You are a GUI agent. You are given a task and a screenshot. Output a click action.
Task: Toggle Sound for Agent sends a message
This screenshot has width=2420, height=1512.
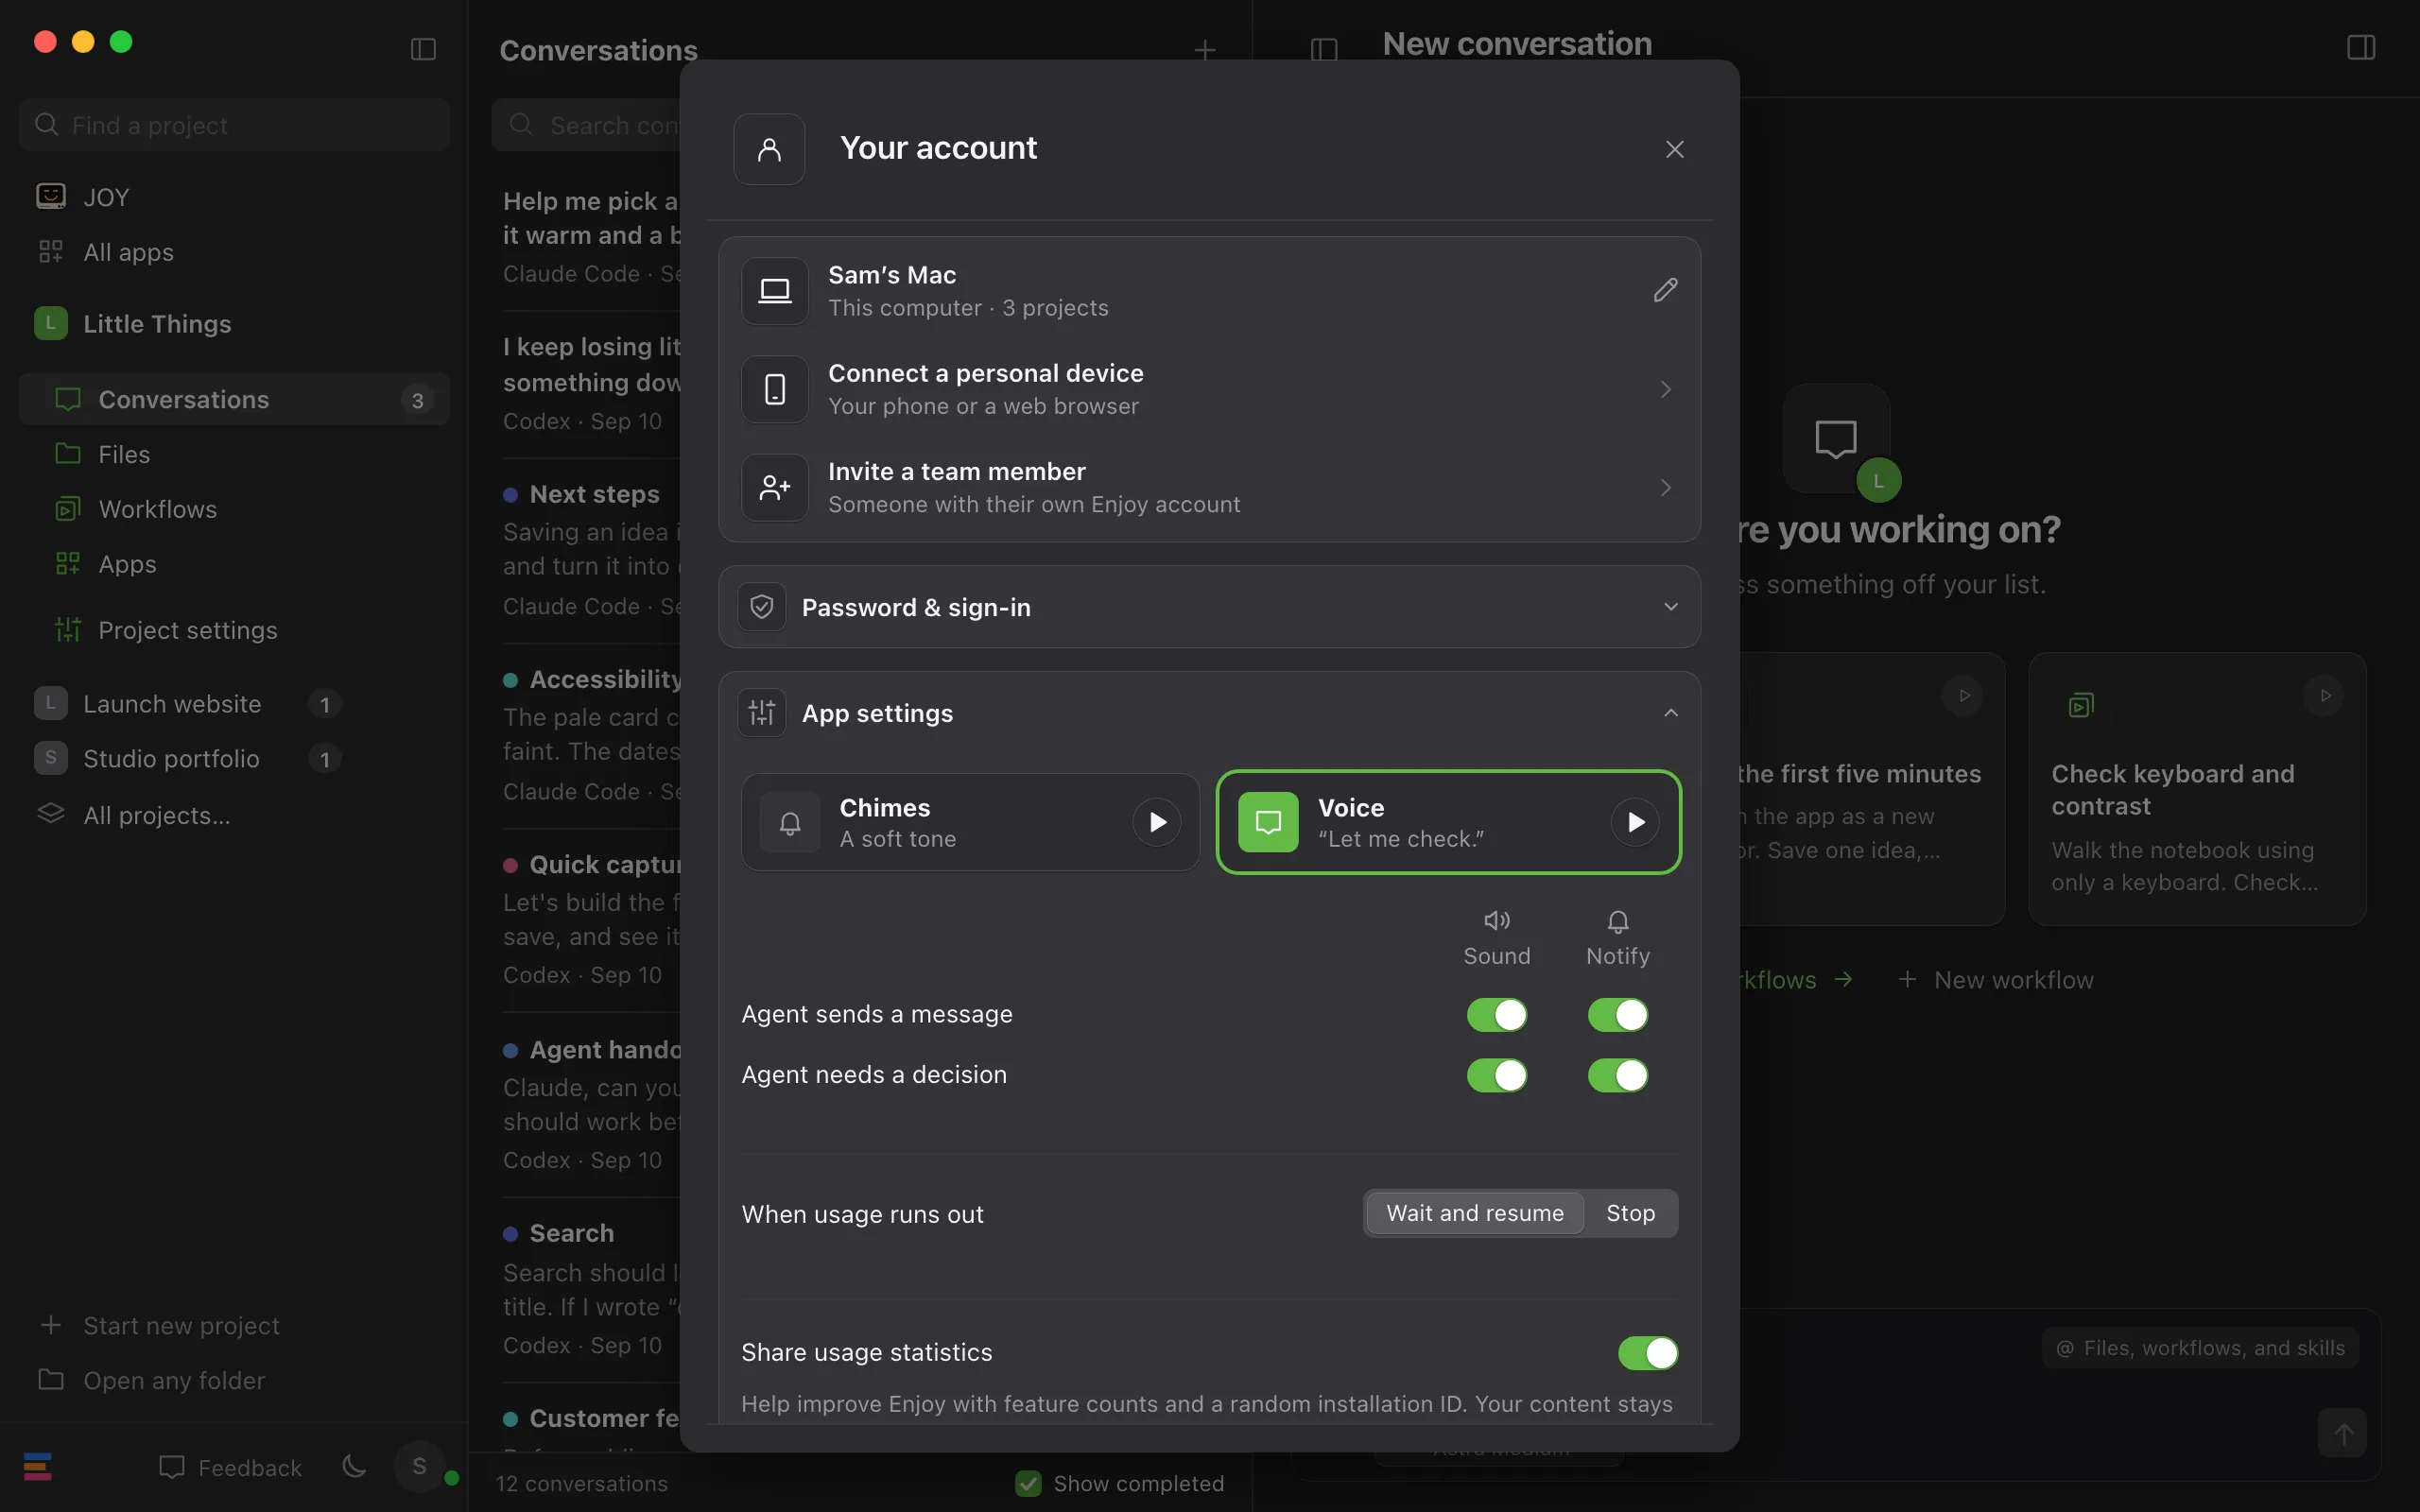click(1496, 1015)
